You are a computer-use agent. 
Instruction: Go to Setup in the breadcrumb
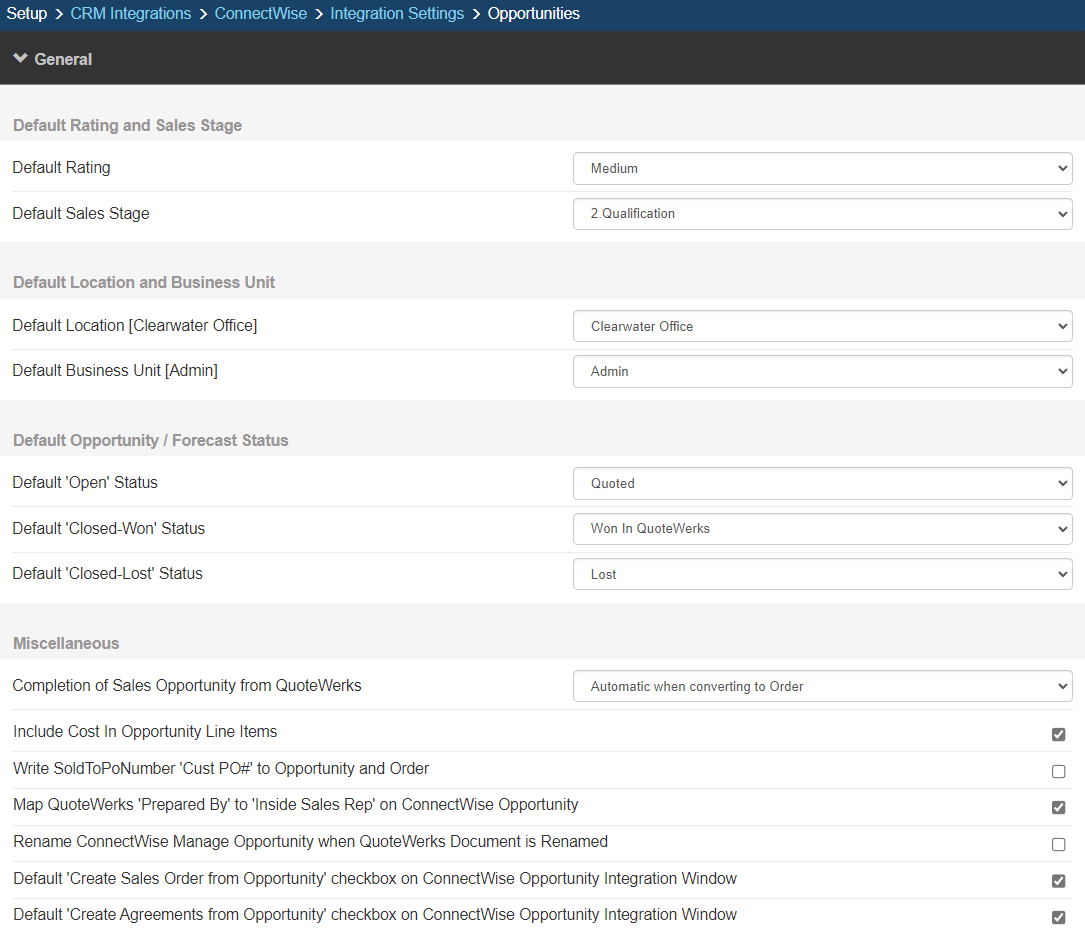coord(27,14)
